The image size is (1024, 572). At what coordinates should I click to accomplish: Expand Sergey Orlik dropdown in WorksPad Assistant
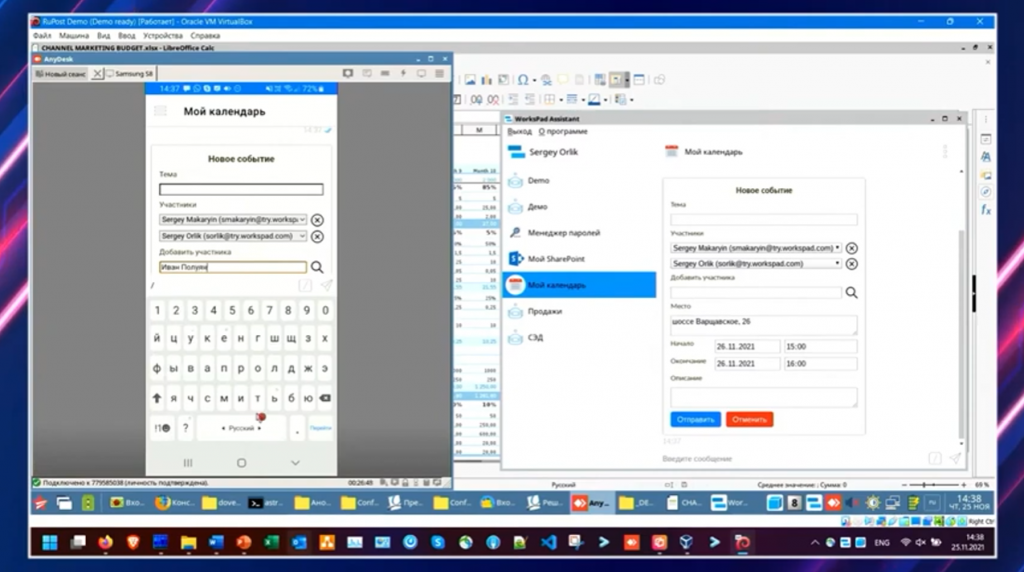[837, 263]
